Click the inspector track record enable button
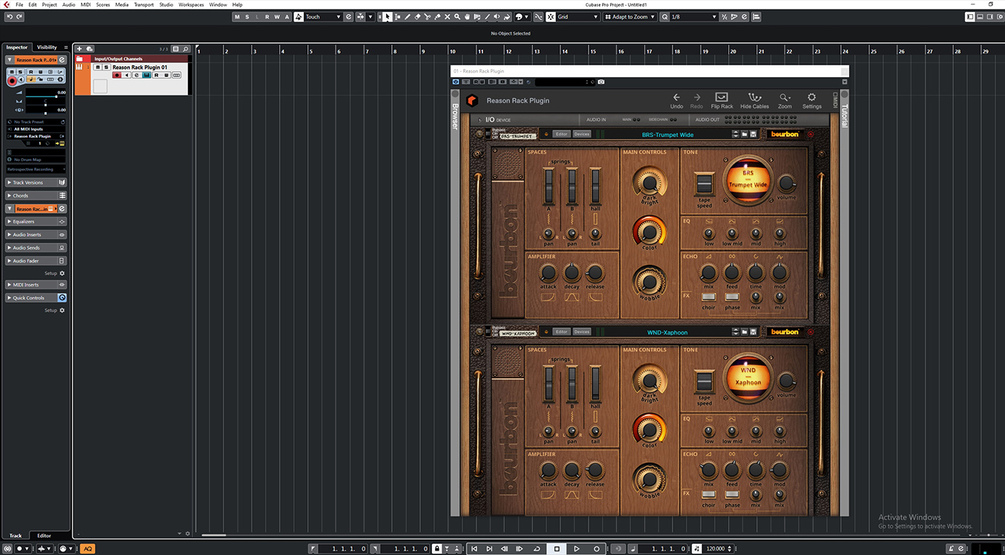Screen dimensions: 1005x555 coord(12,80)
